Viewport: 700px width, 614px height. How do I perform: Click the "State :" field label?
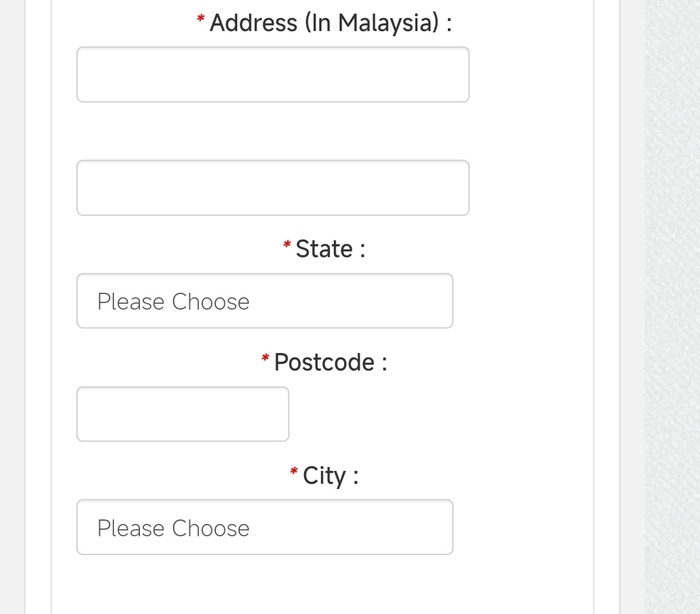(330, 249)
